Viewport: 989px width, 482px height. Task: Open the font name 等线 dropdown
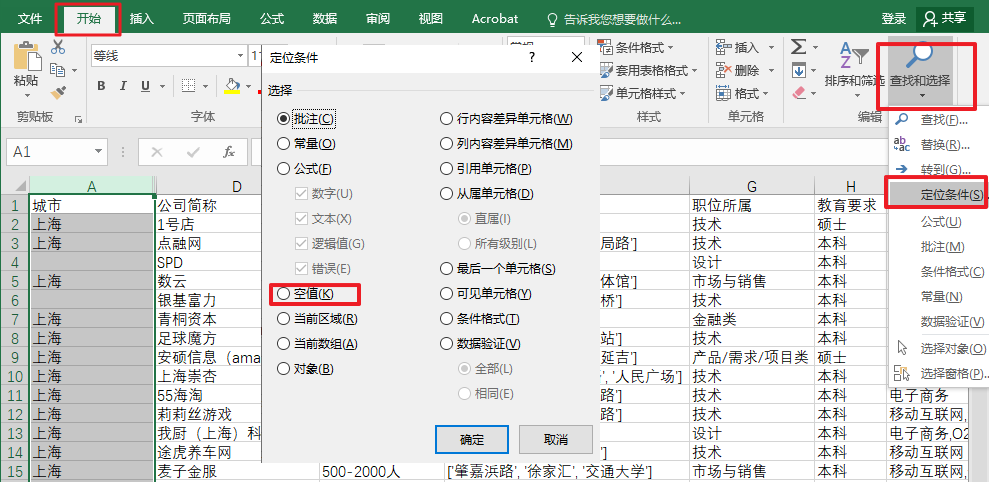tap(240, 56)
